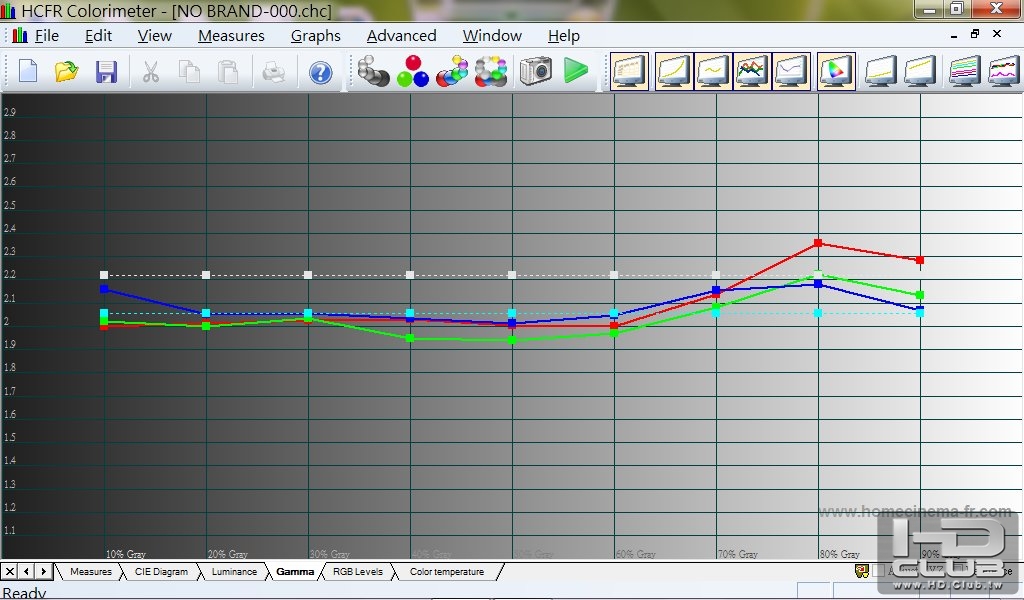Restore the inner document window
This screenshot has height=600, width=1024.
pyautogui.click(x=975, y=33)
